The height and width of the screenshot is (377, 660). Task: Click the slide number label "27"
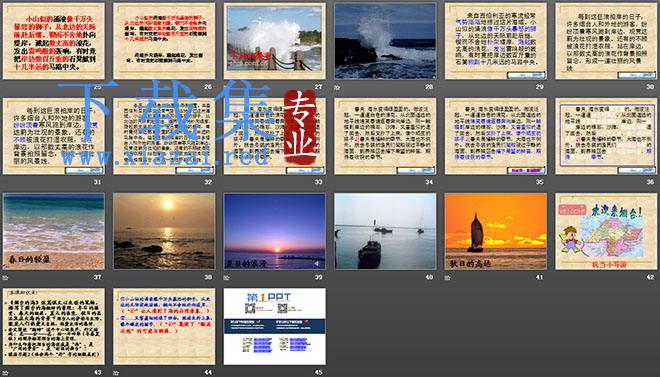coord(319,87)
